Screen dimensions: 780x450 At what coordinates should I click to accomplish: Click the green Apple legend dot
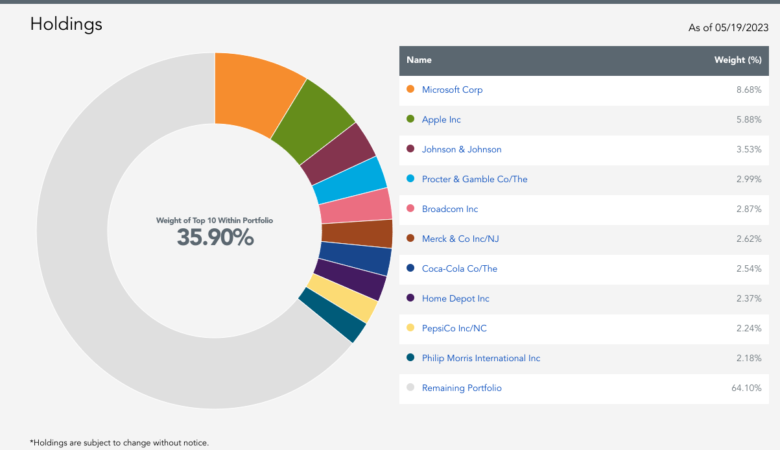pos(410,119)
